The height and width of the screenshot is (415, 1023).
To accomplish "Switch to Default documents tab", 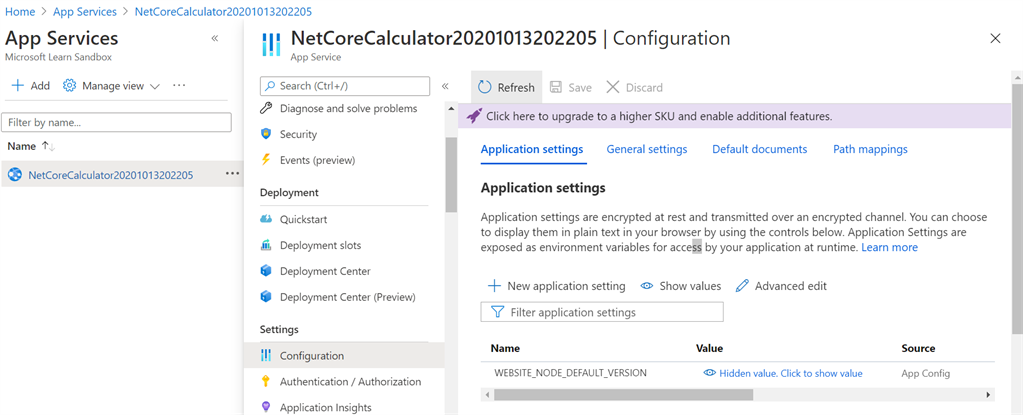I will (759, 149).
